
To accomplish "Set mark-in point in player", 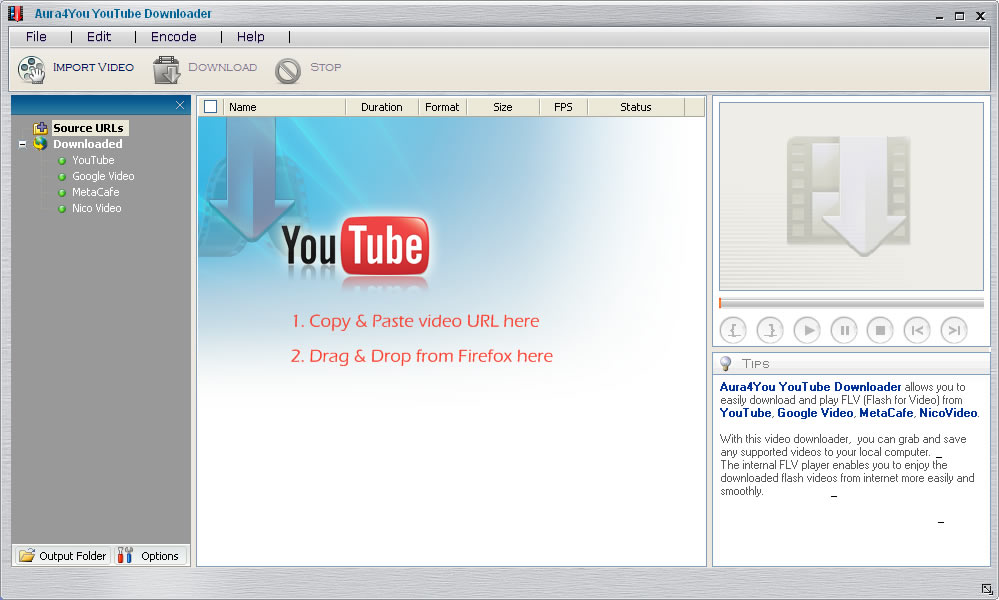I will [733, 331].
